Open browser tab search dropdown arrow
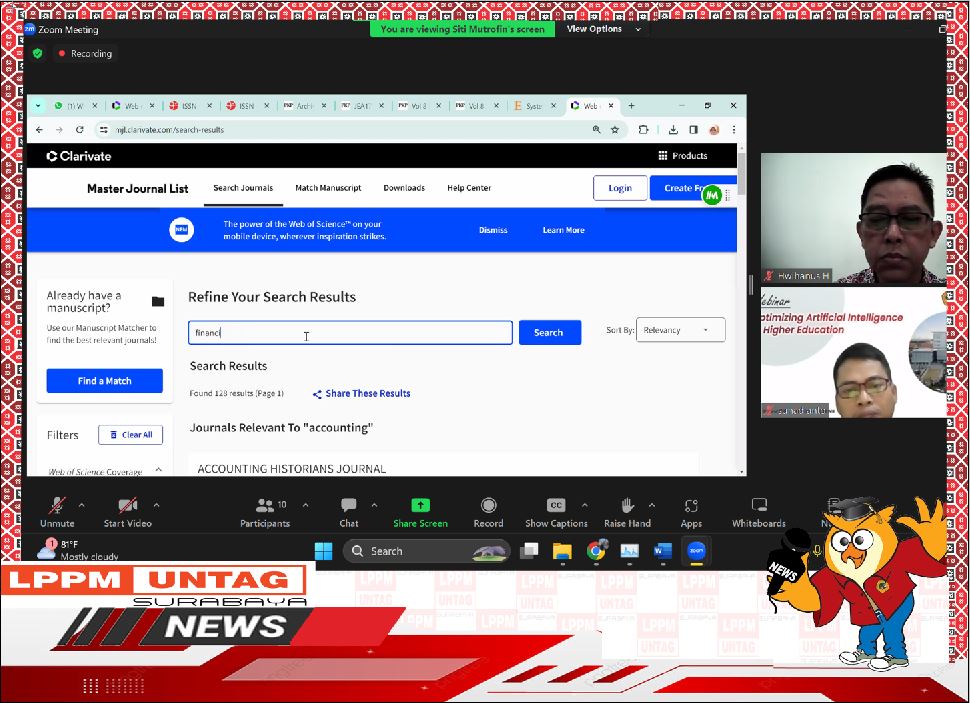This screenshot has height=703, width=970. [38, 106]
